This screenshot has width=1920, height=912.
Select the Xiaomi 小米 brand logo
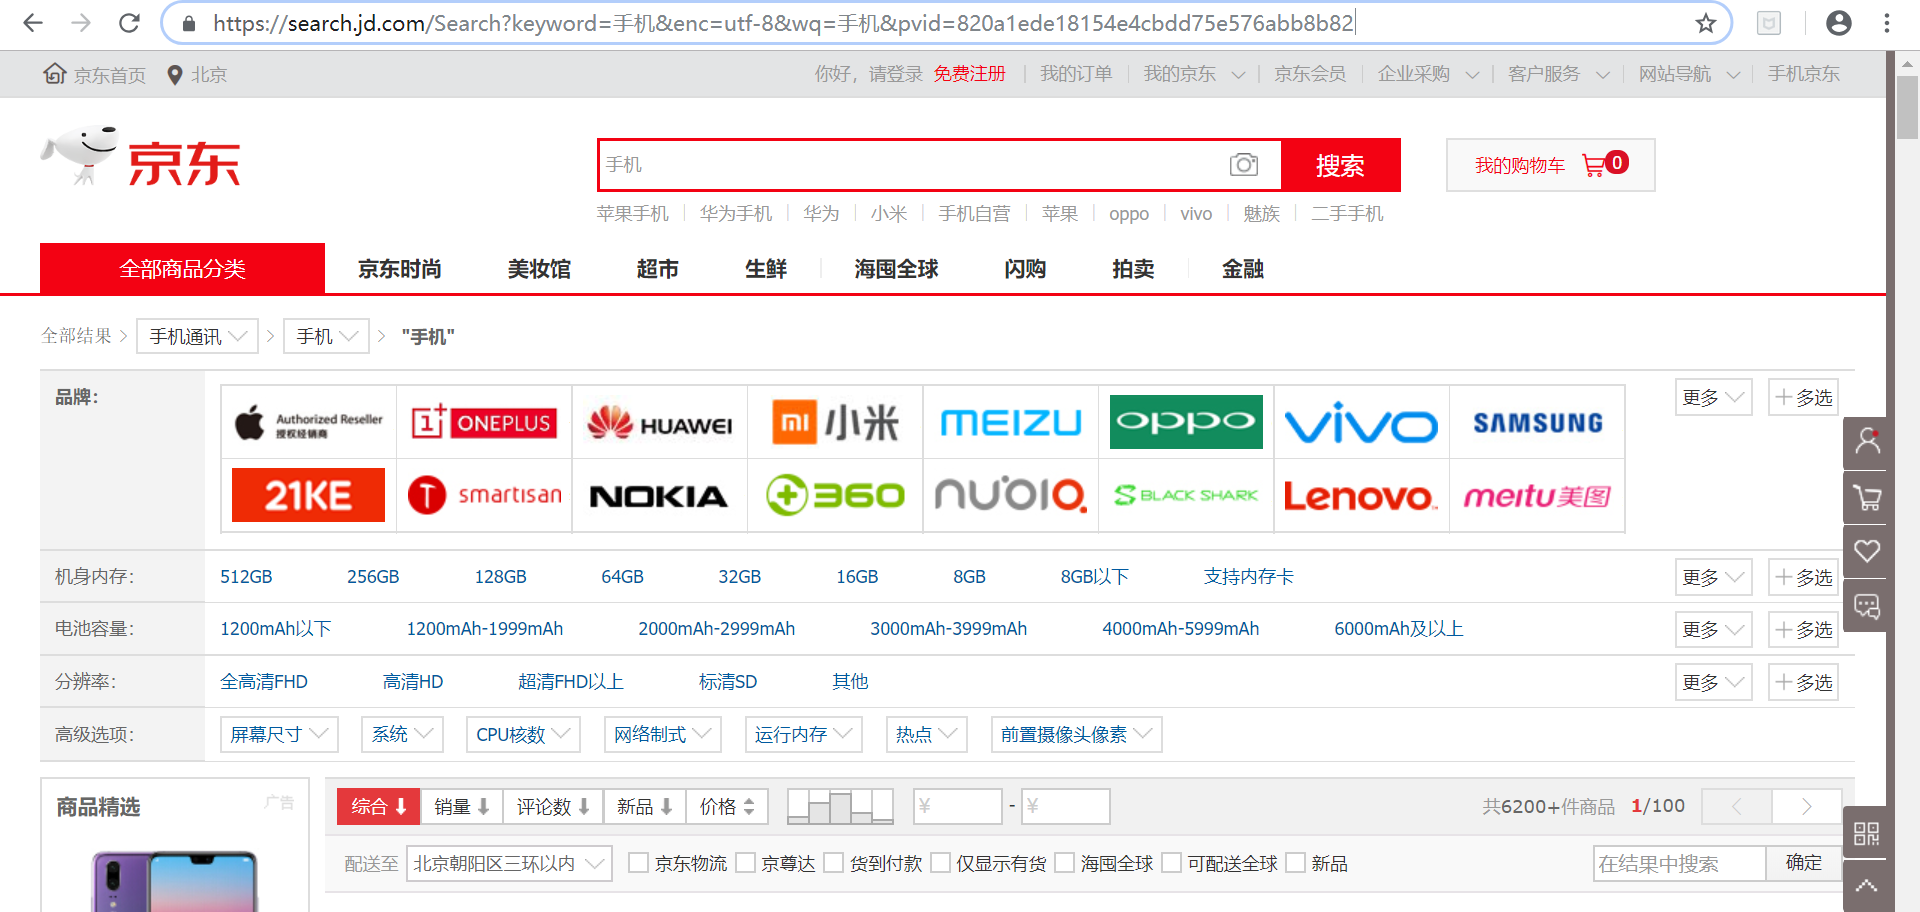(x=835, y=423)
